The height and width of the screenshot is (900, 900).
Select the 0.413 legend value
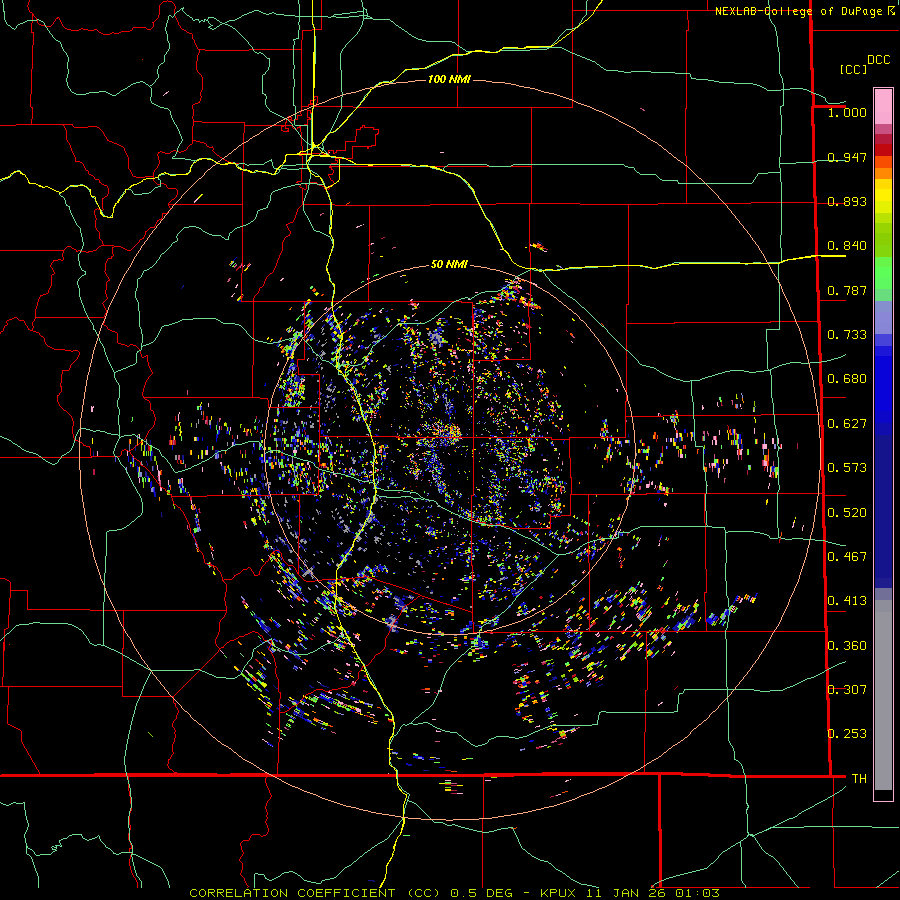click(x=847, y=601)
